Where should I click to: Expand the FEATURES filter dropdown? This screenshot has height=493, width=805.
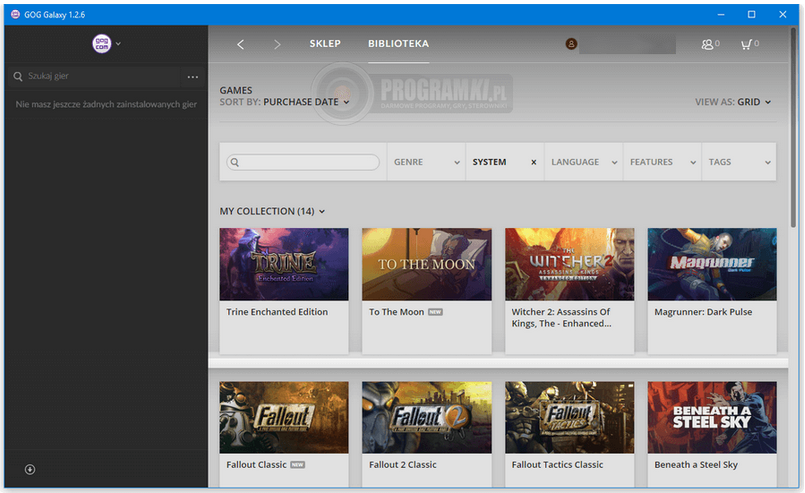[662, 162]
